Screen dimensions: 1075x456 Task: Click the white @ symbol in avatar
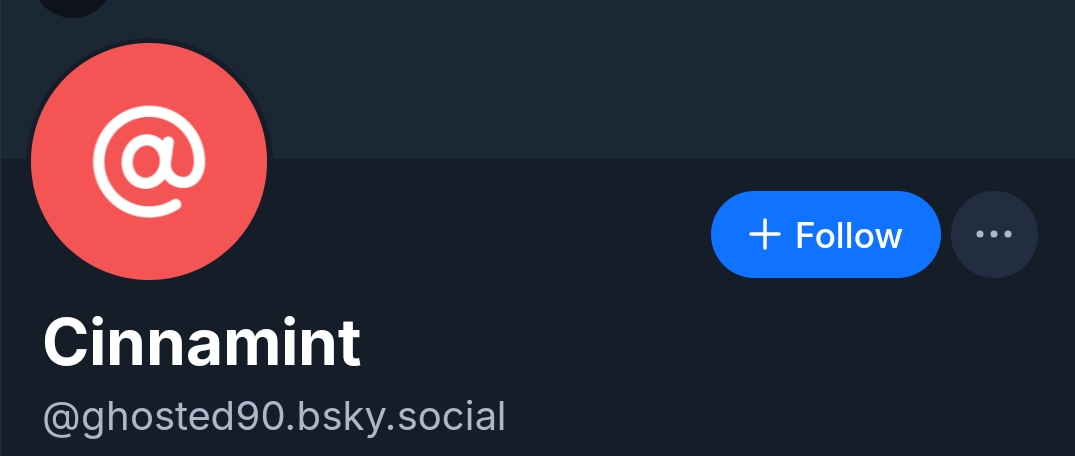coord(149,162)
